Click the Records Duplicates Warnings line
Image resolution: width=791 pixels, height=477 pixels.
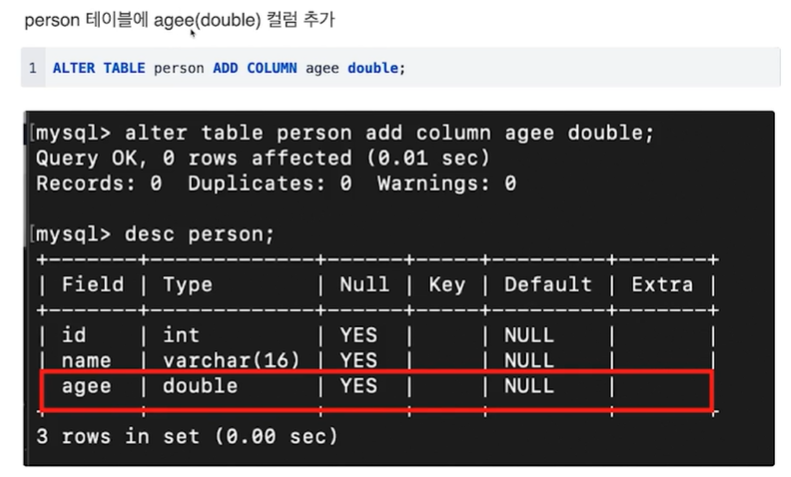pos(276,184)
